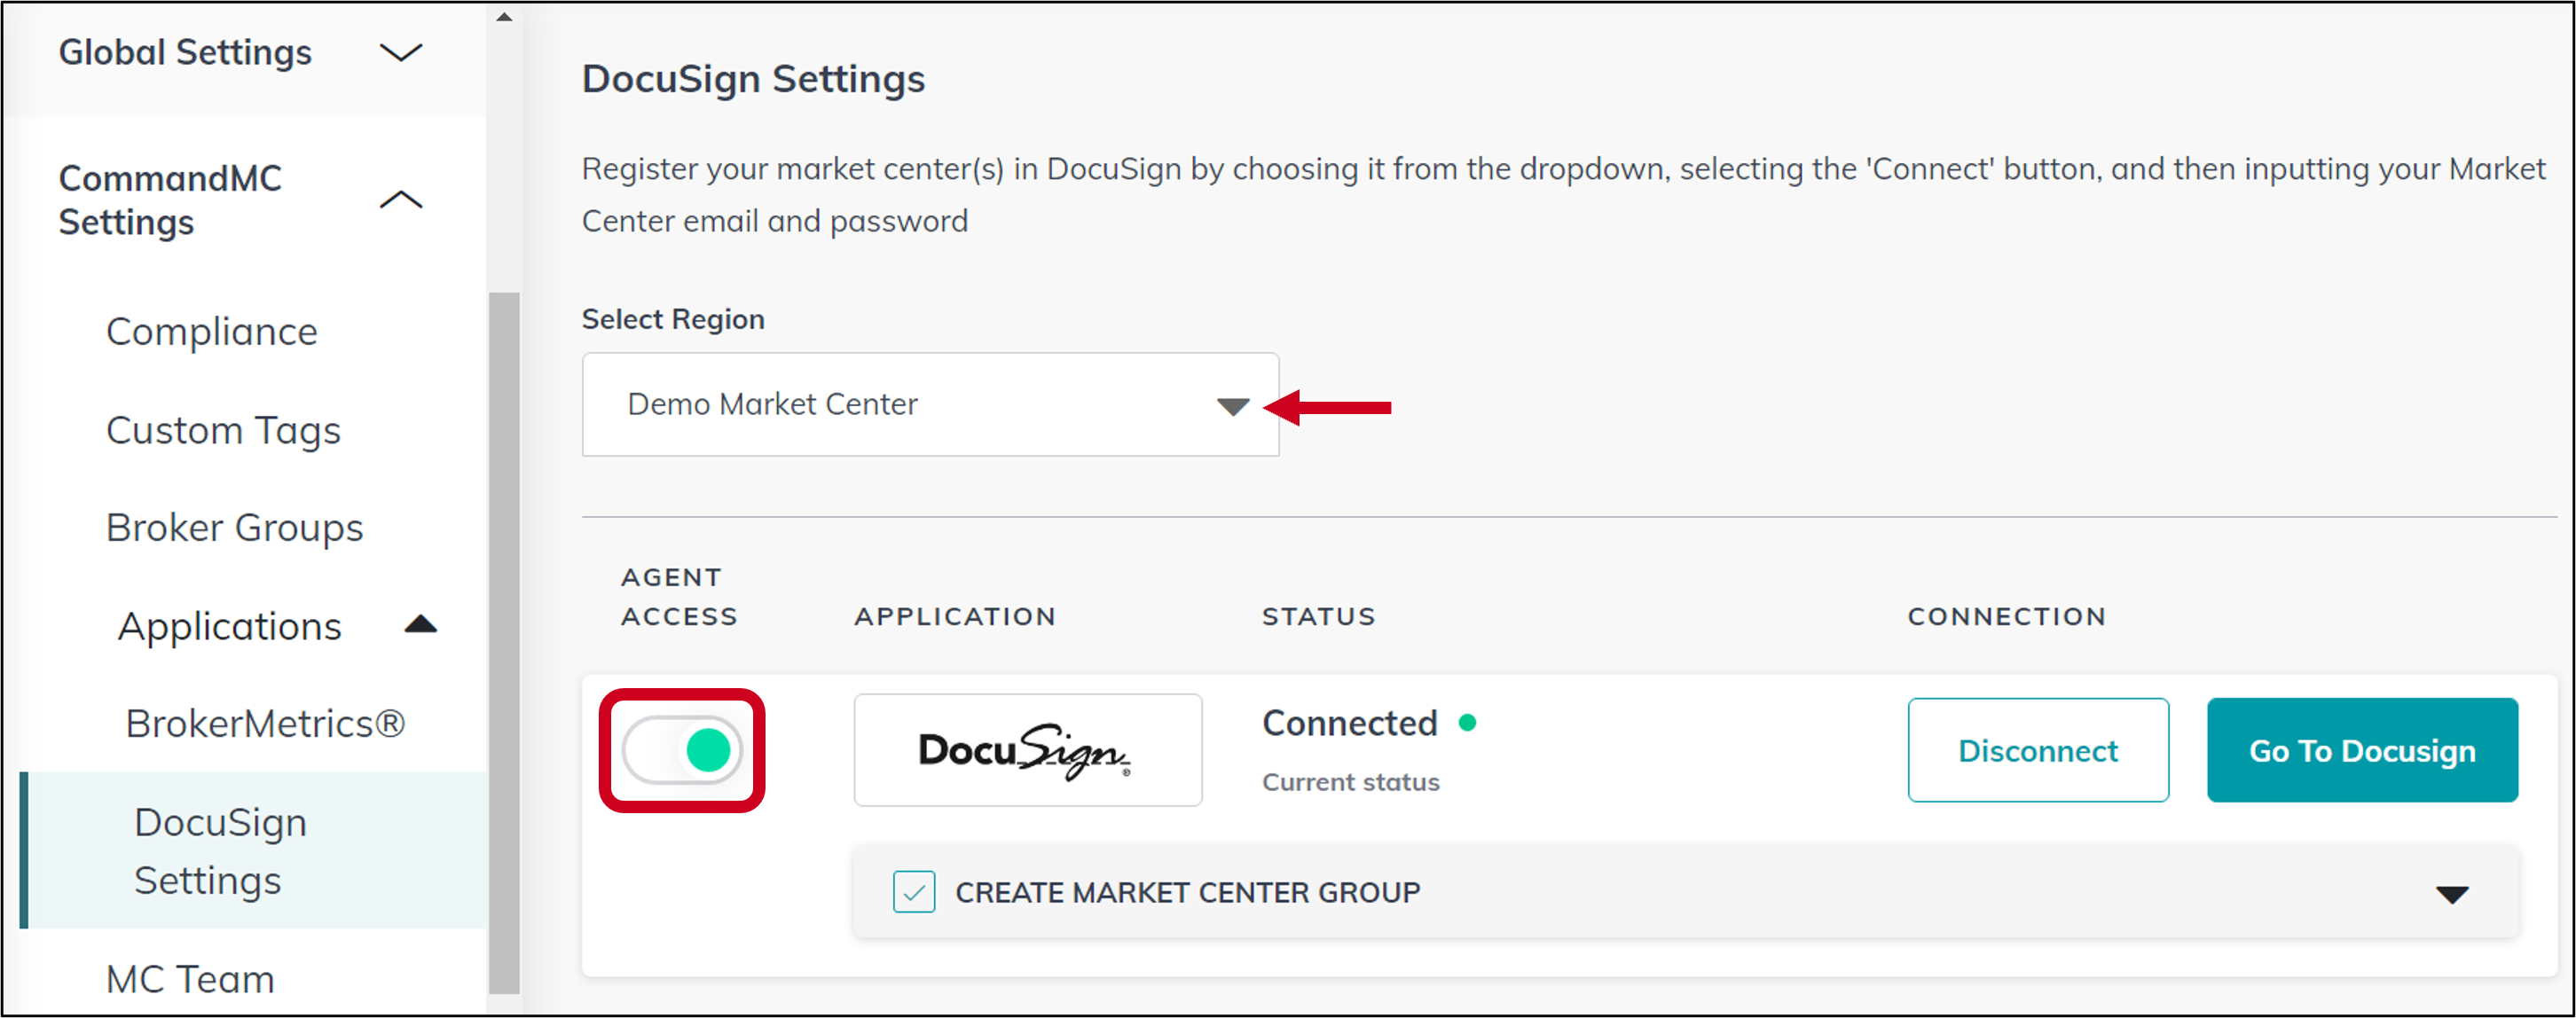Screen dimensions: 2576x1018
Task: Collapse the CommandMC Settings section
Action: click(x=400, y=200)
